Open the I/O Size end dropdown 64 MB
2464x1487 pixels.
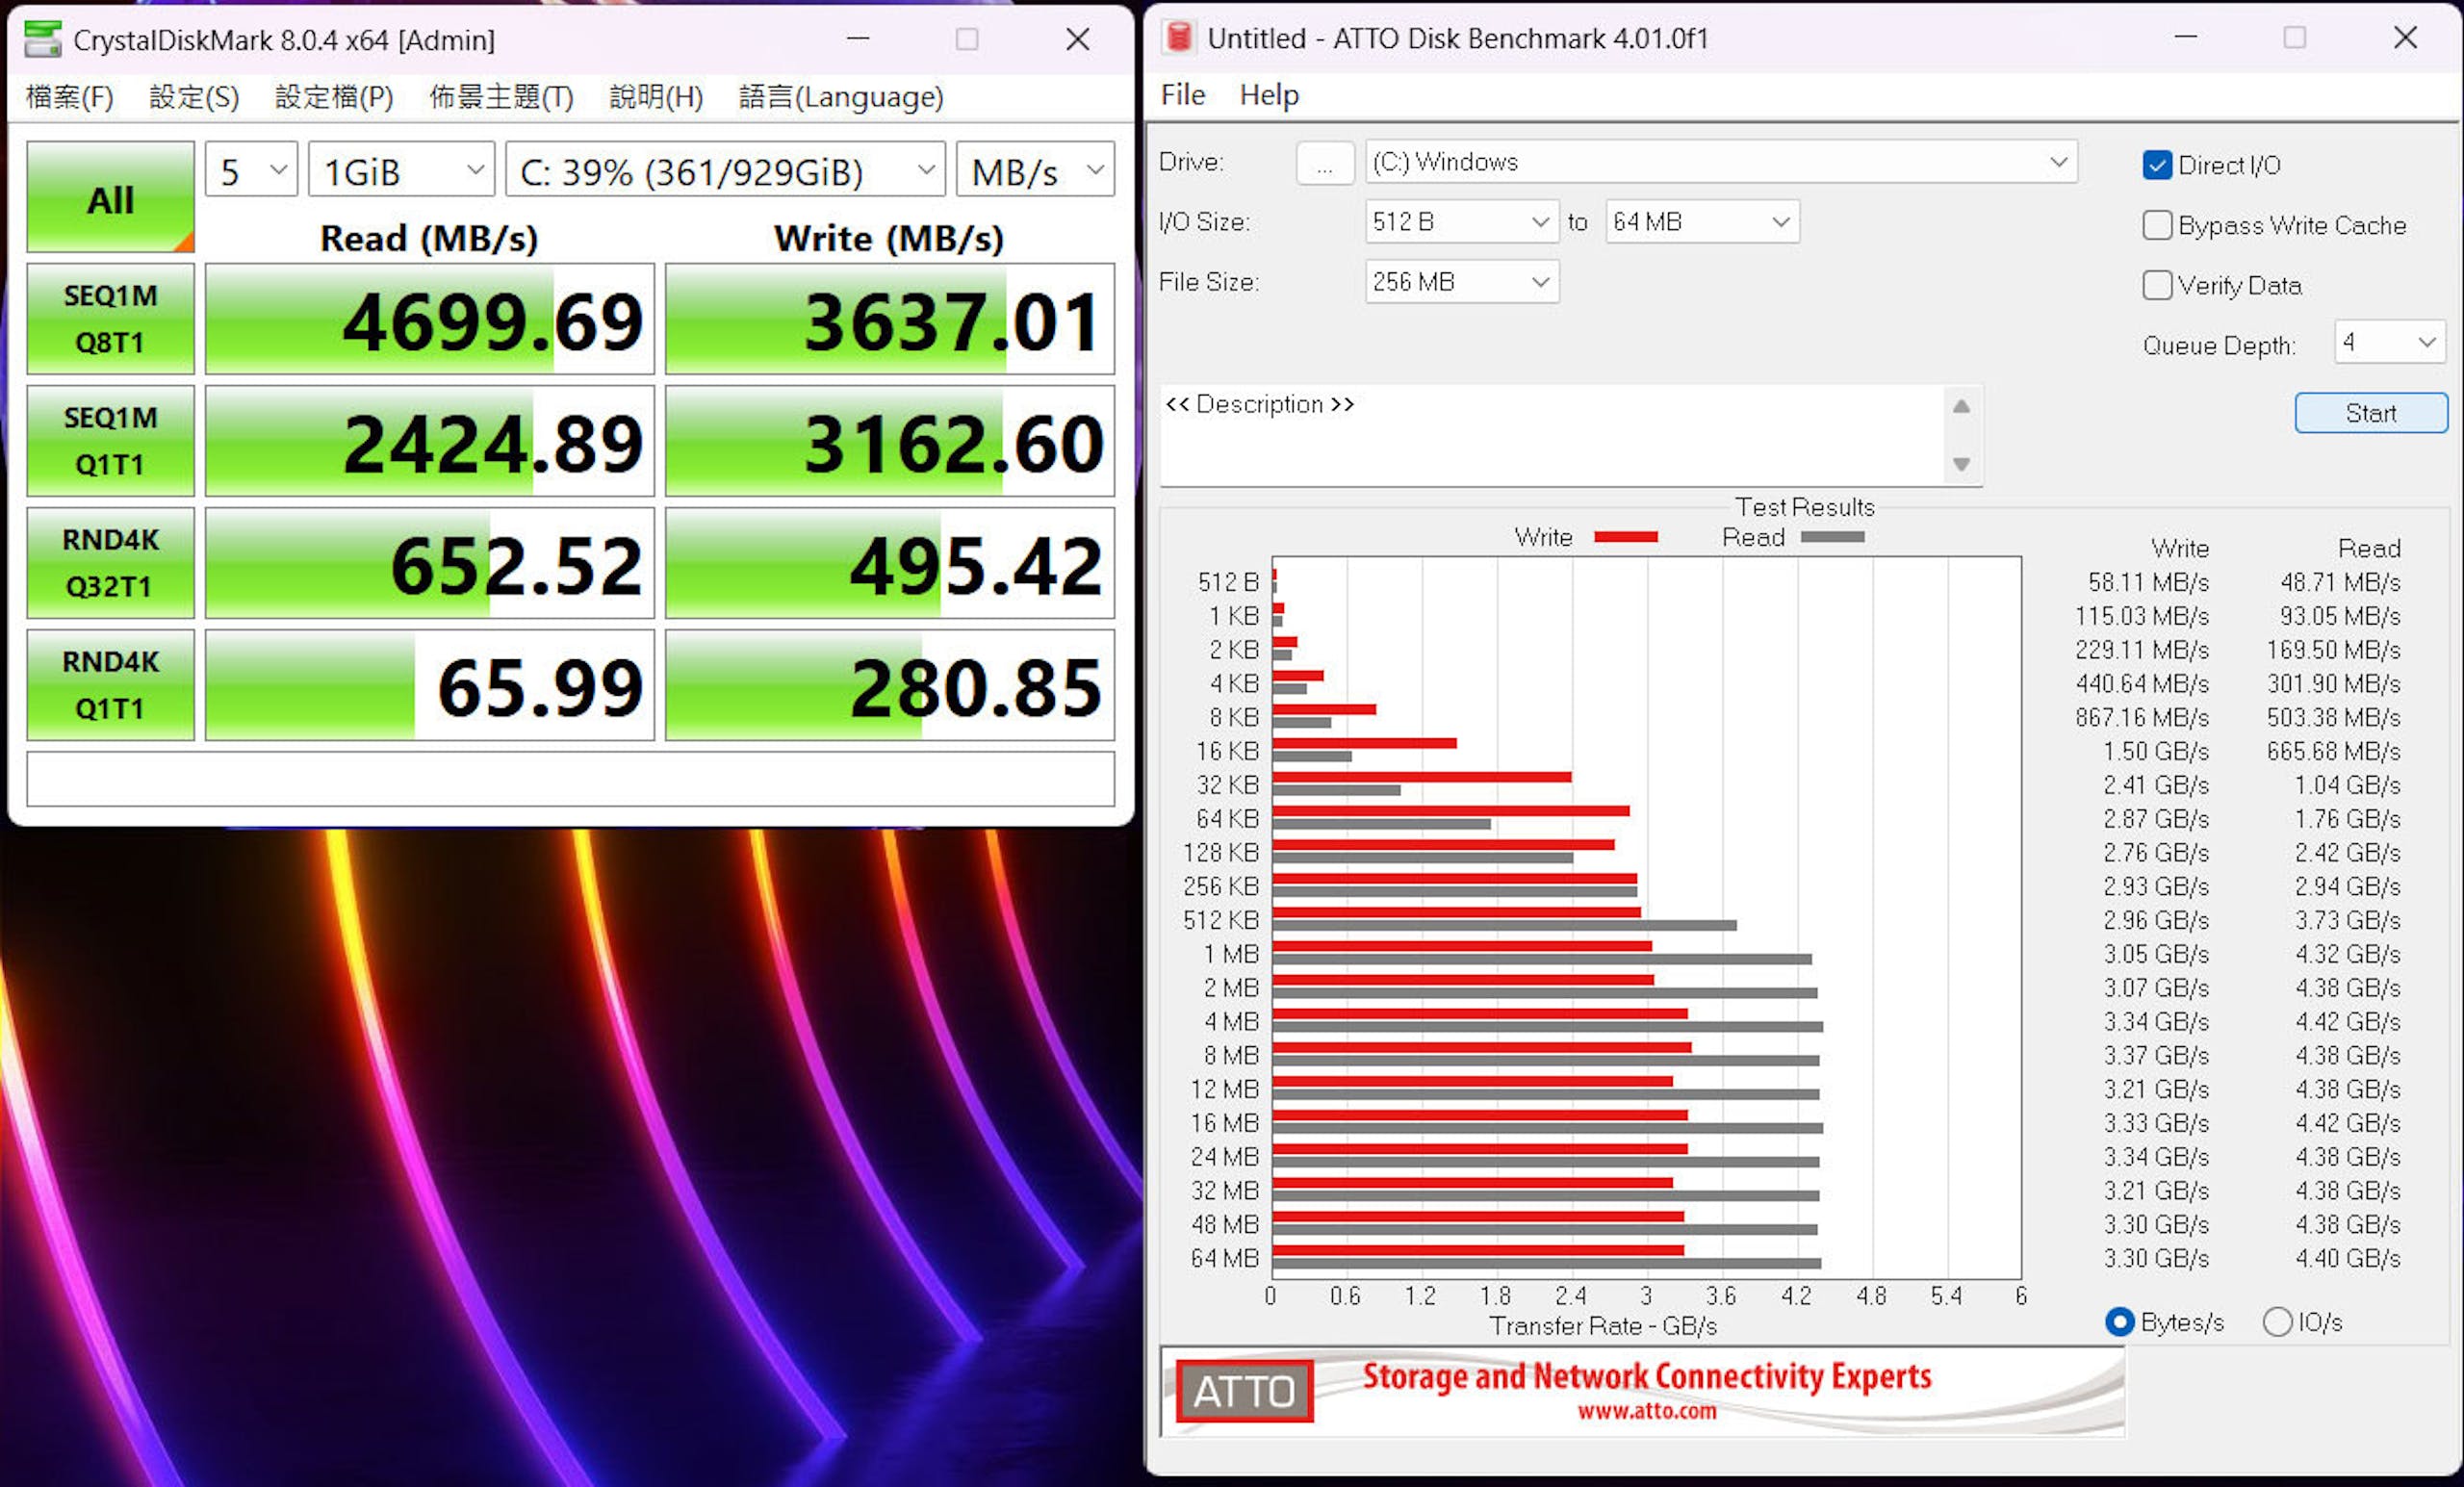pos(1701,222)
